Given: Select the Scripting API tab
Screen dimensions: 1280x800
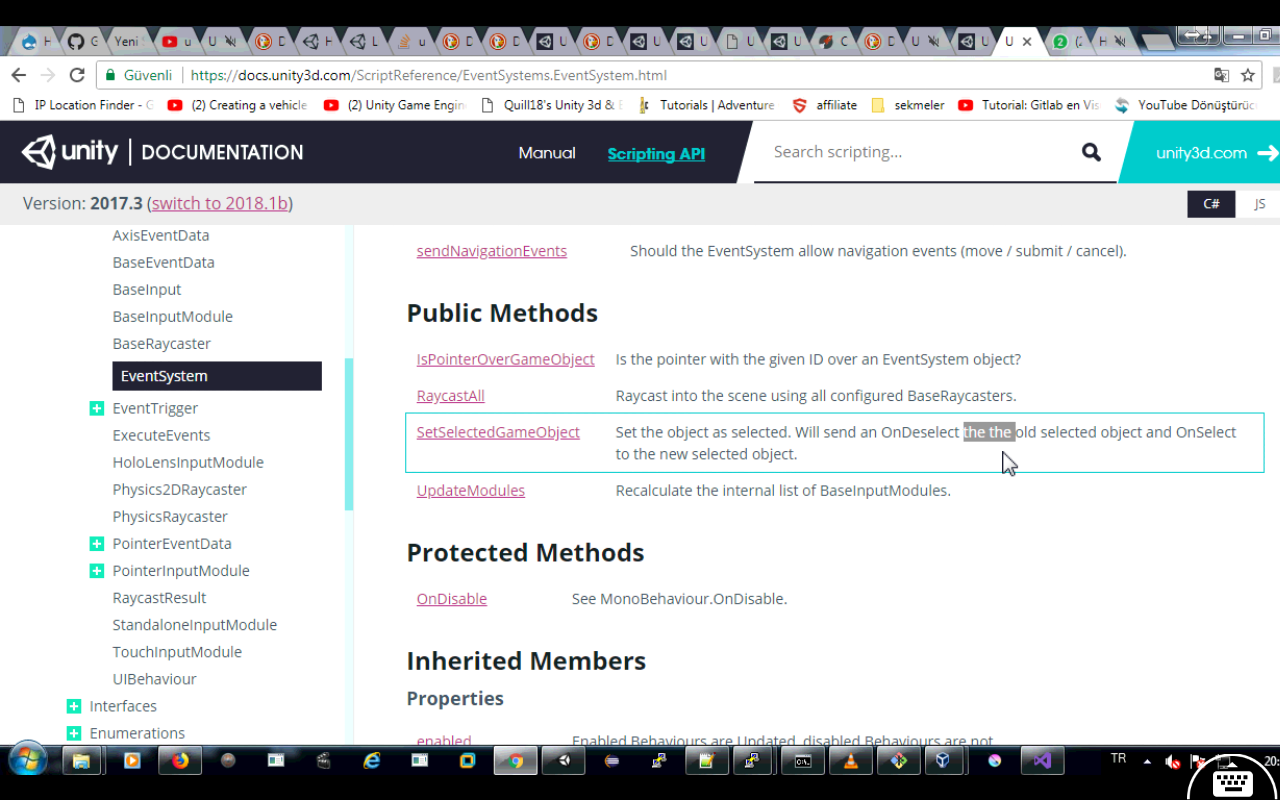Looking at the screenshot, I should (x=656, y=154).
